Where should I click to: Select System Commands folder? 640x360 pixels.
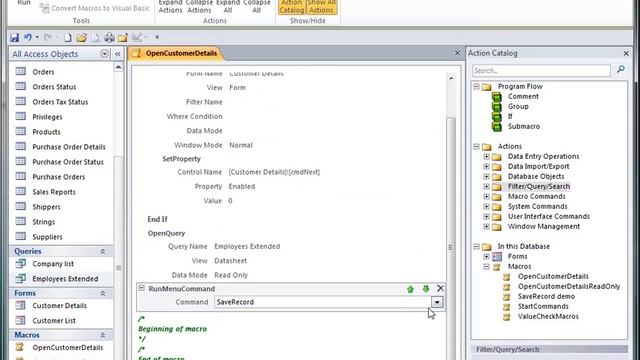tap(538, 207)
